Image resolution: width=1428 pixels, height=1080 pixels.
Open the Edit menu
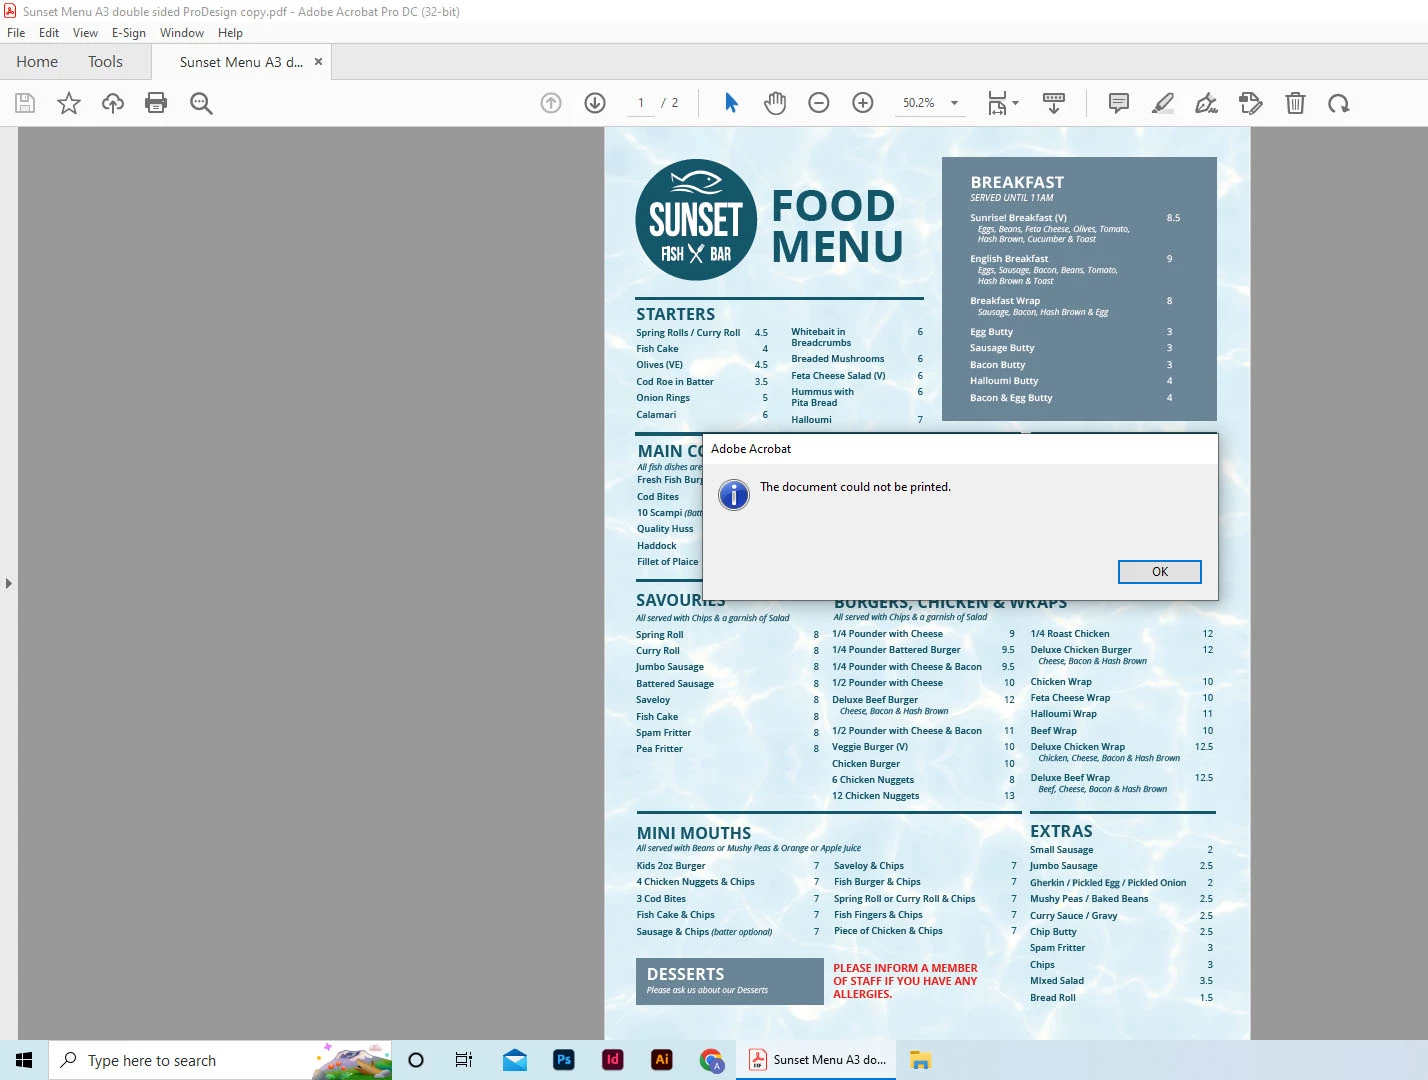(x=49, y=33)
